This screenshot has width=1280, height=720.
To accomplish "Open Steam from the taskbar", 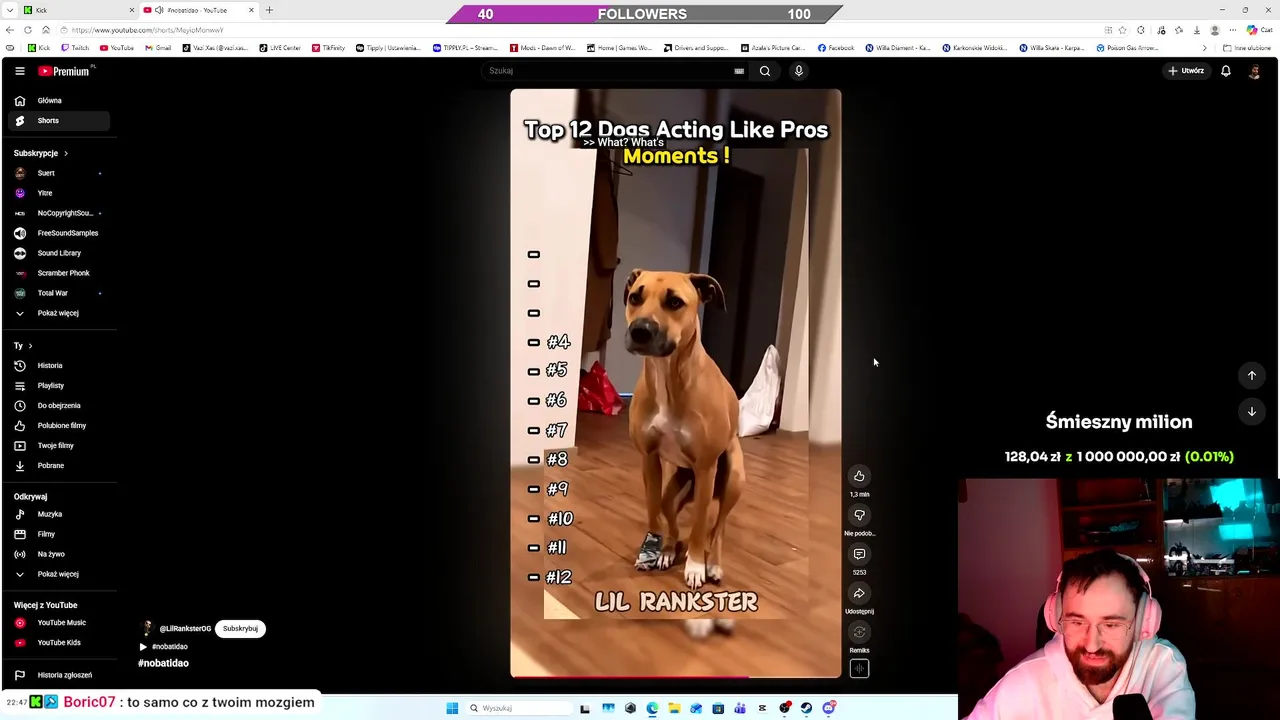I will coord(806,708).
